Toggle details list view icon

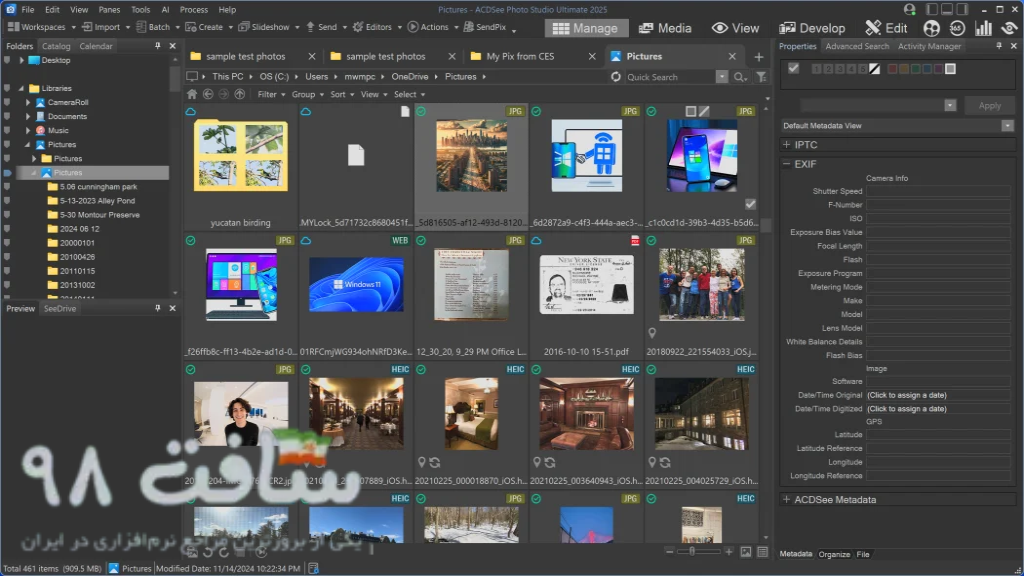click(x=762, y=552)
